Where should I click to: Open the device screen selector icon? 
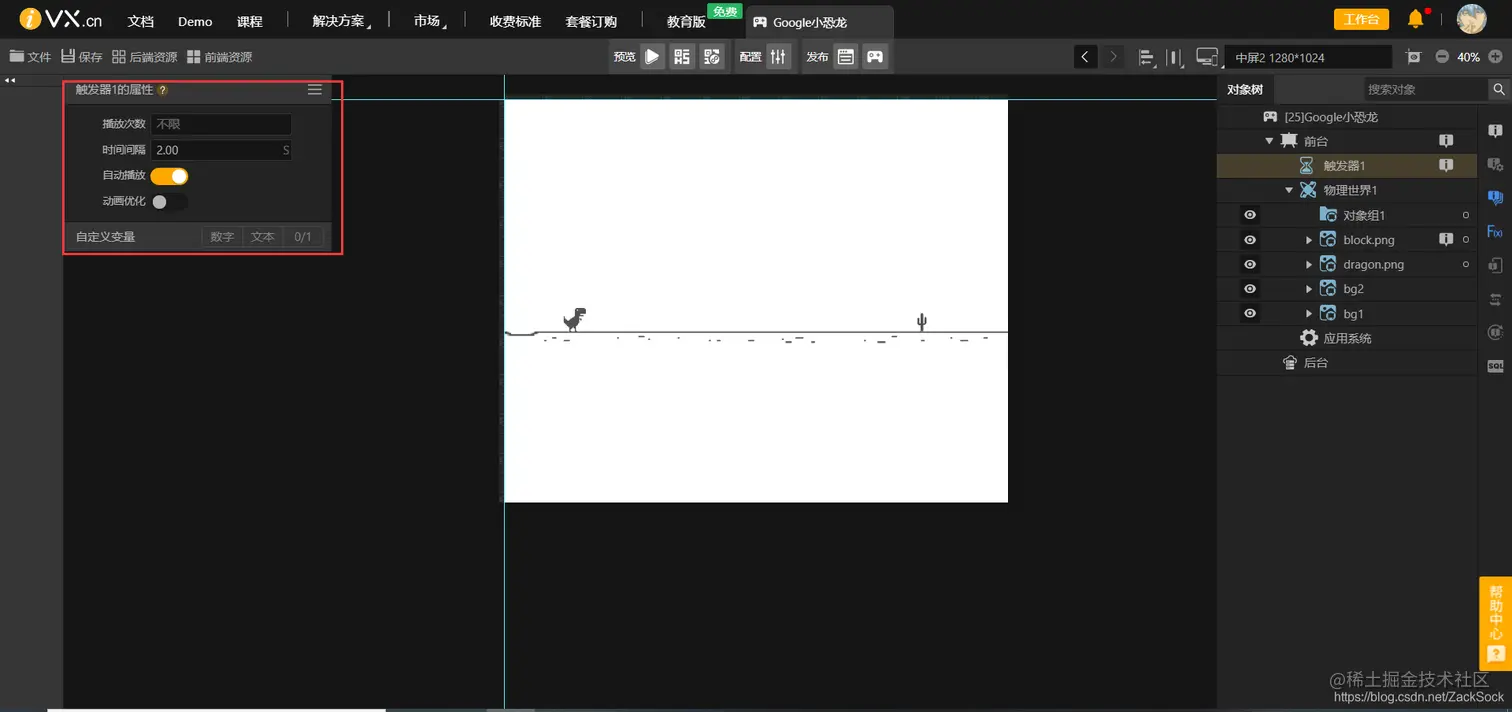click(x=1207, y=57)
